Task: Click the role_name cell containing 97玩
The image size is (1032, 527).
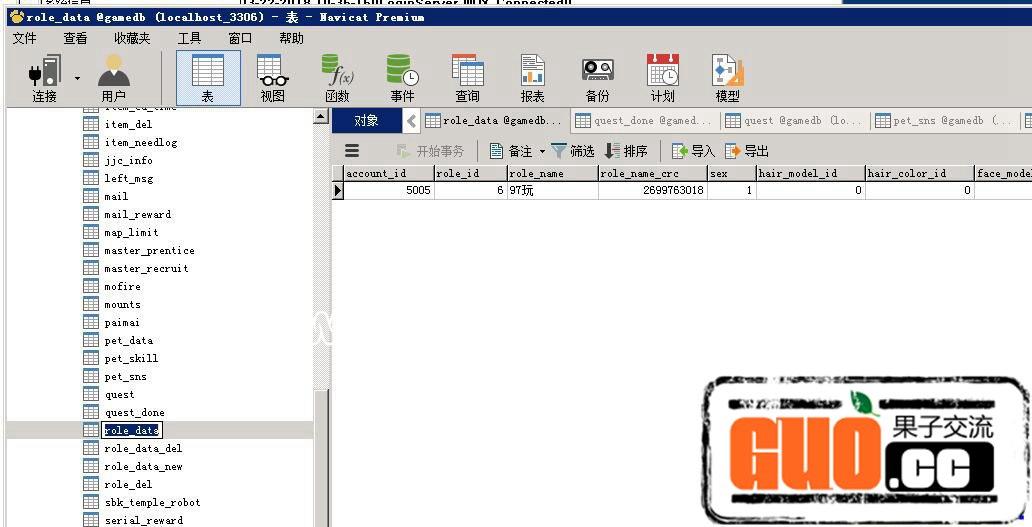Action: click(x=552, y=190)
